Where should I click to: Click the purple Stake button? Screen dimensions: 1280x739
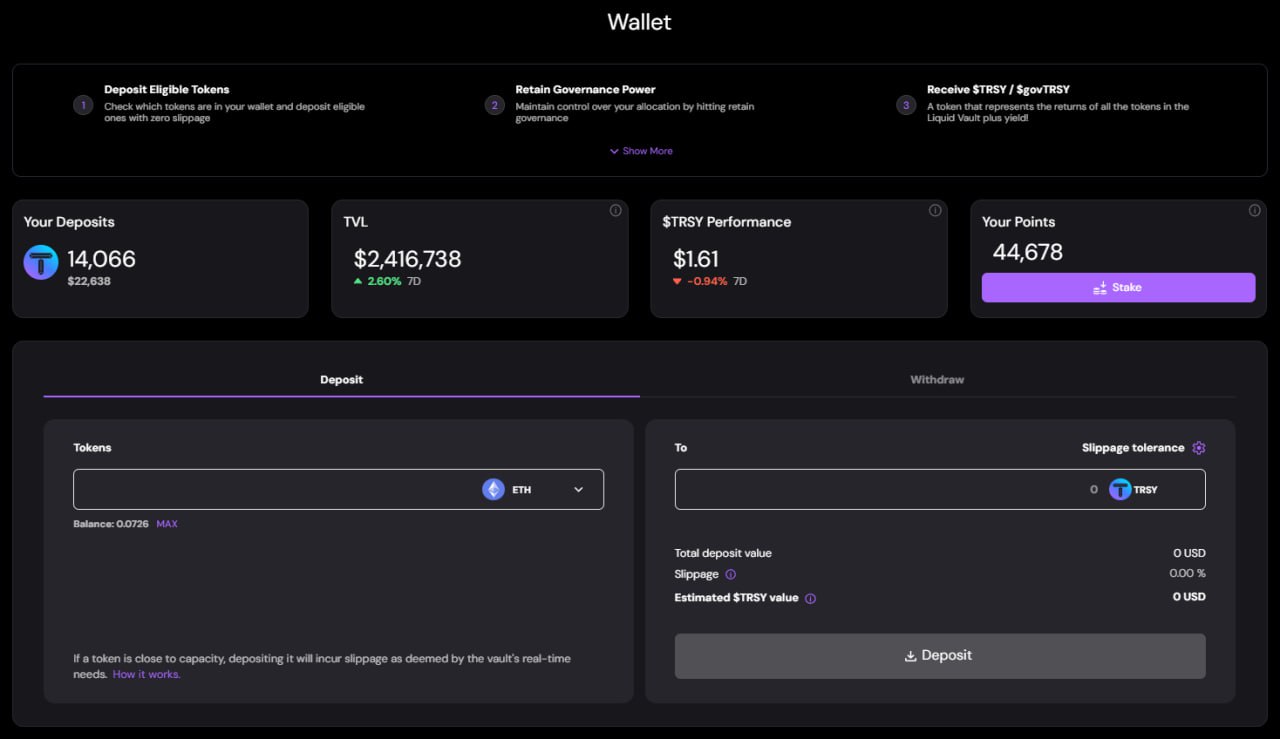[1118, 287]
